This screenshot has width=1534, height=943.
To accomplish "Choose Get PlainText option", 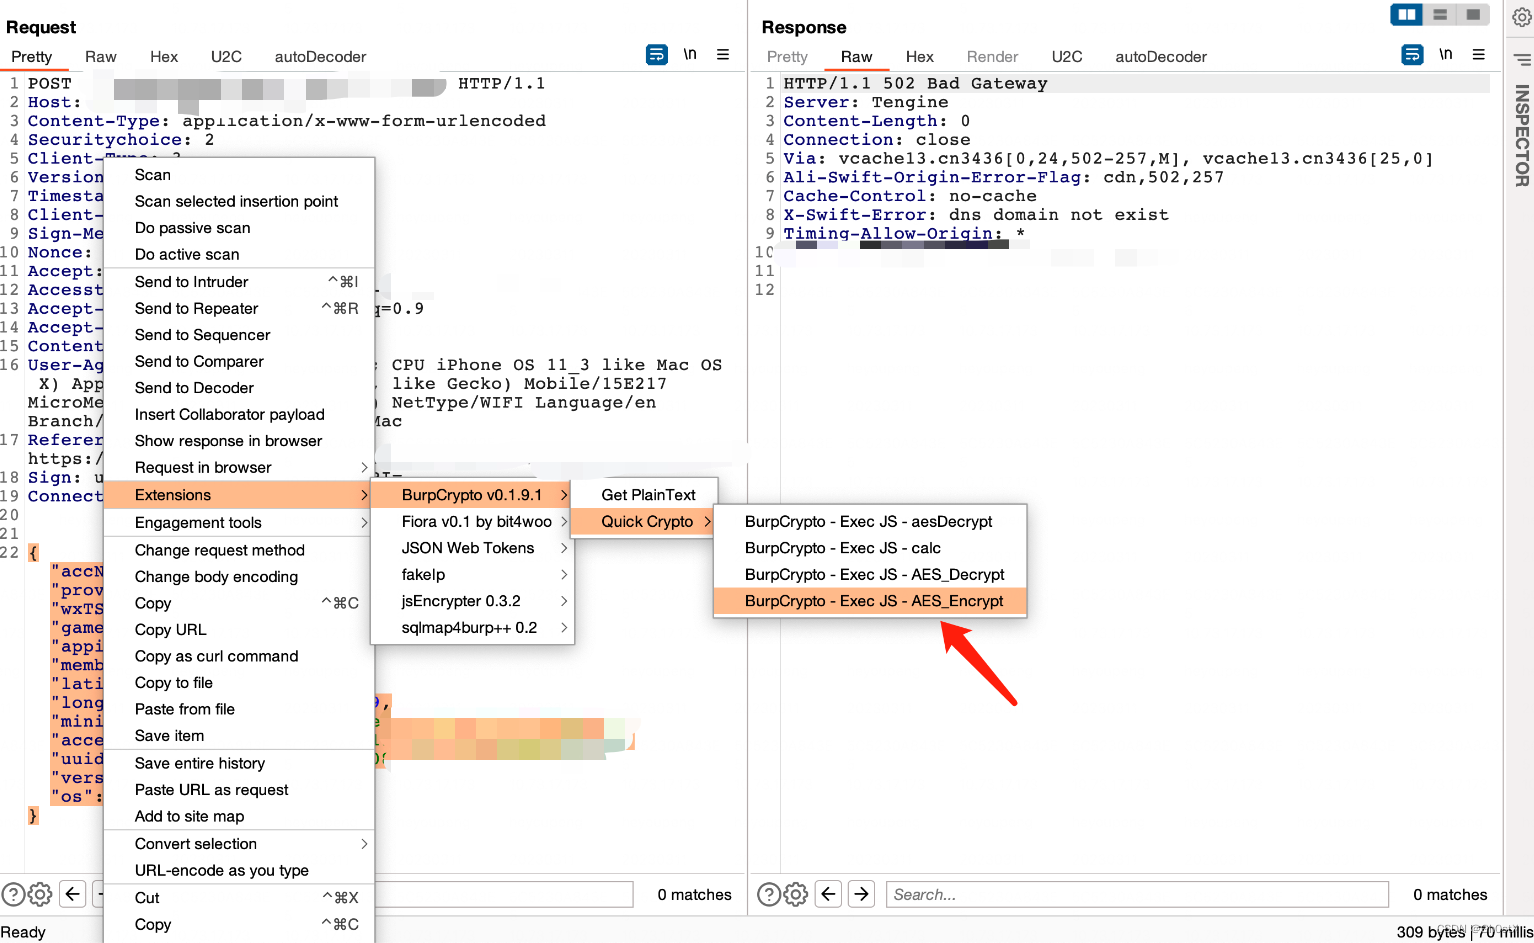I will [x=645, y=495].
